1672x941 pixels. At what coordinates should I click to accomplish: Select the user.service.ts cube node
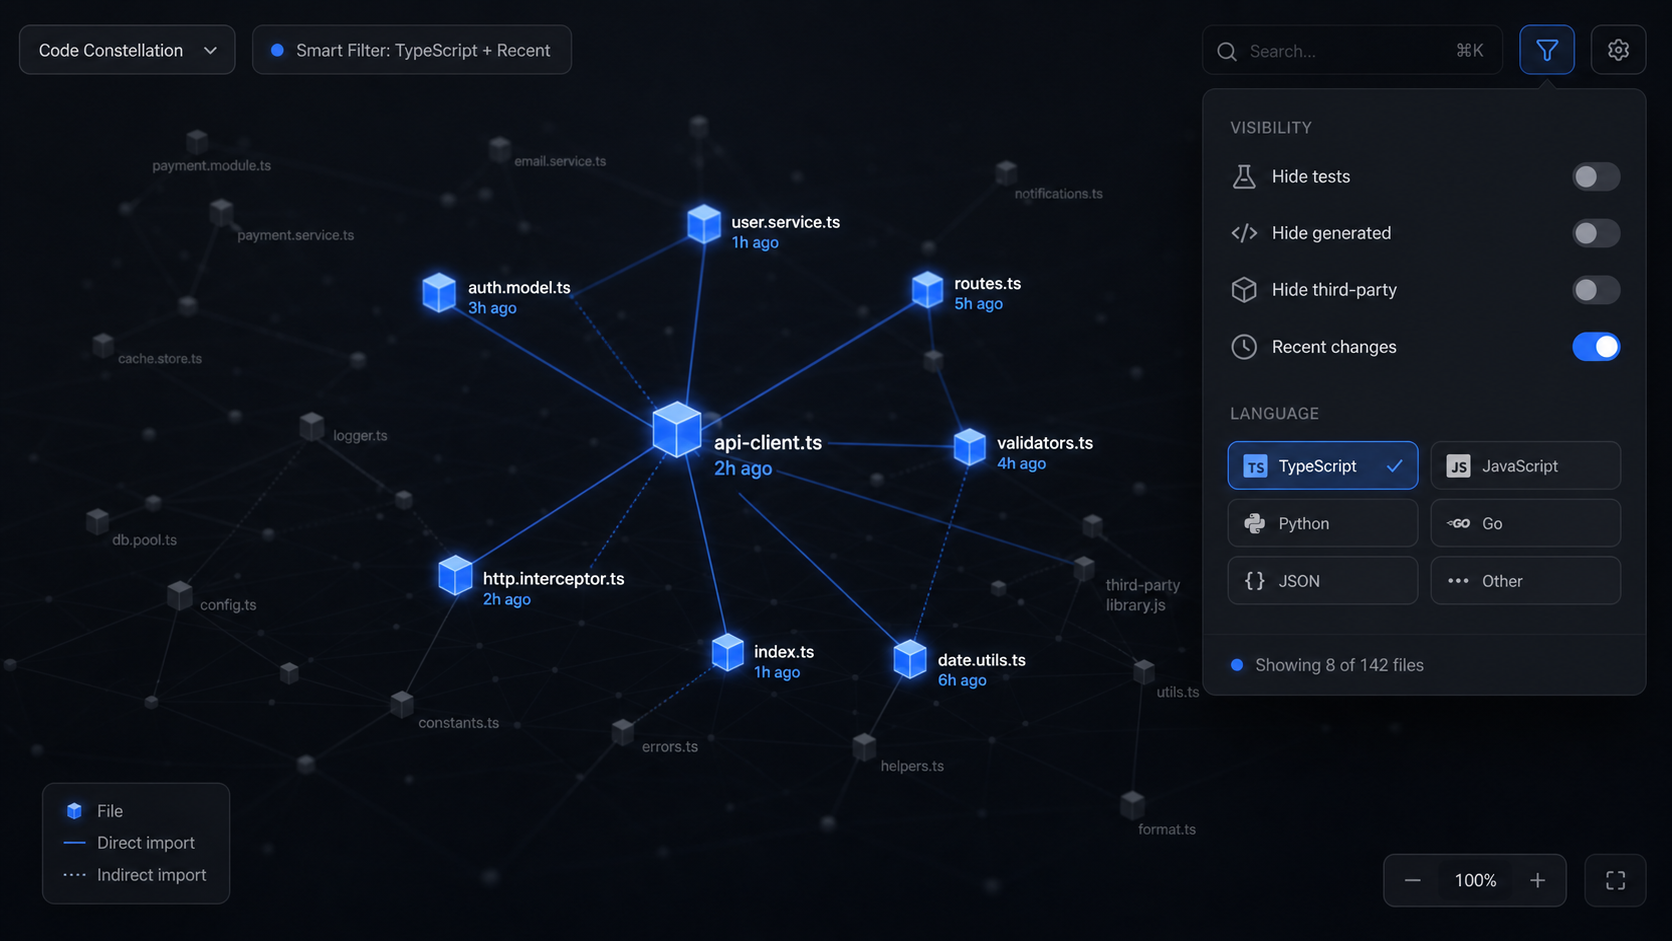coord(704,224)
